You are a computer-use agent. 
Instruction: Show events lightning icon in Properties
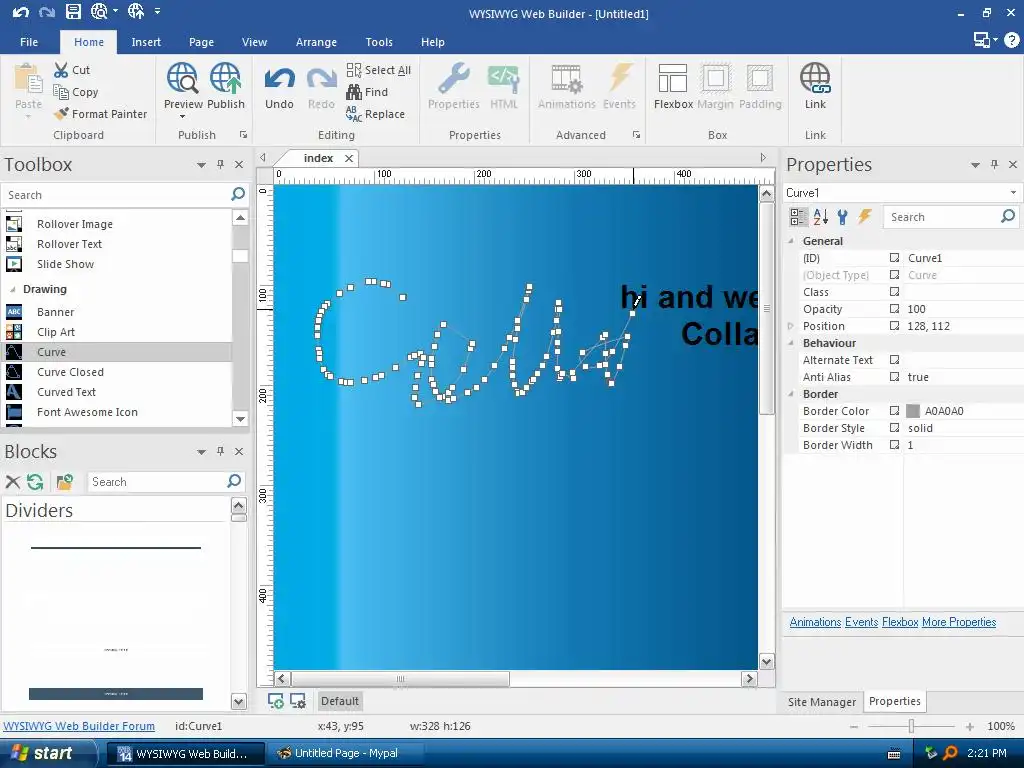click(x=865, y=217)
